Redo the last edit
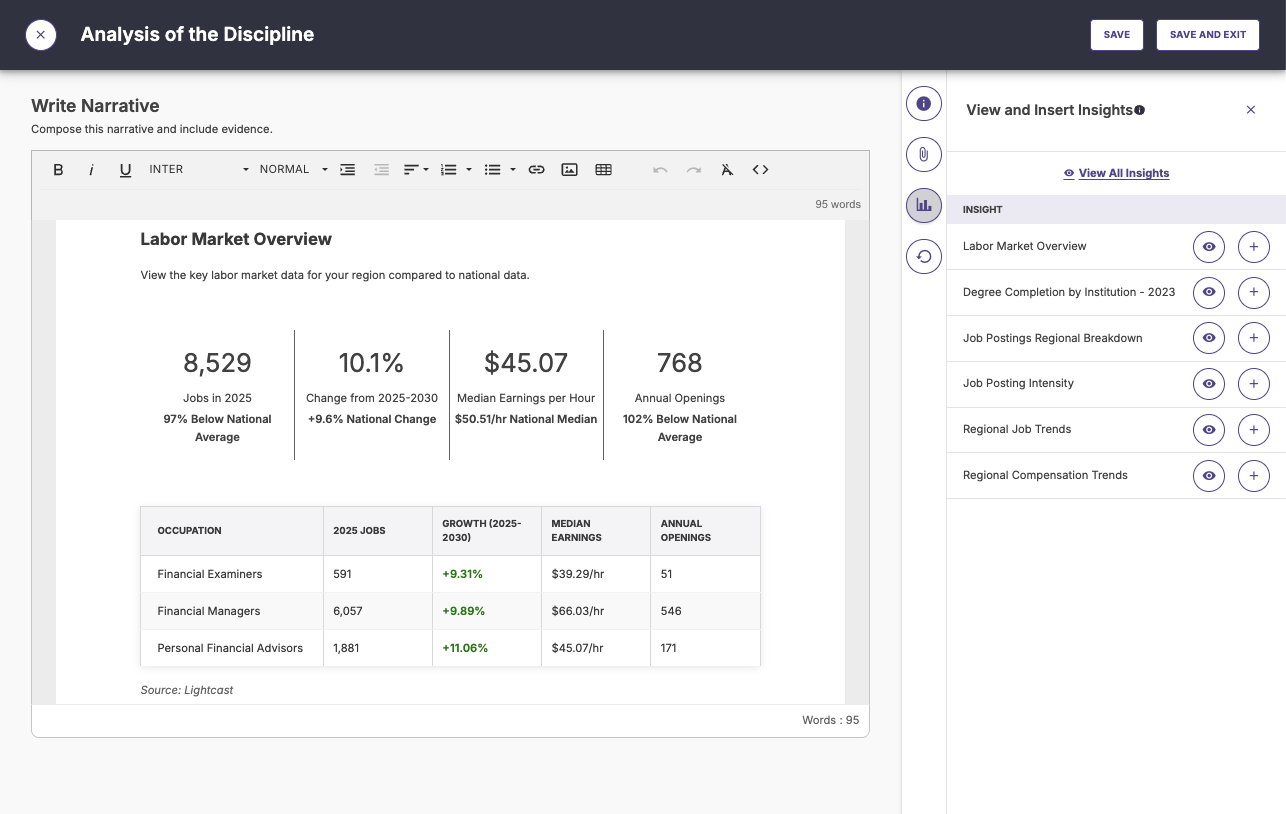The height and width of the screenshot is (814, 1286). 693,170
